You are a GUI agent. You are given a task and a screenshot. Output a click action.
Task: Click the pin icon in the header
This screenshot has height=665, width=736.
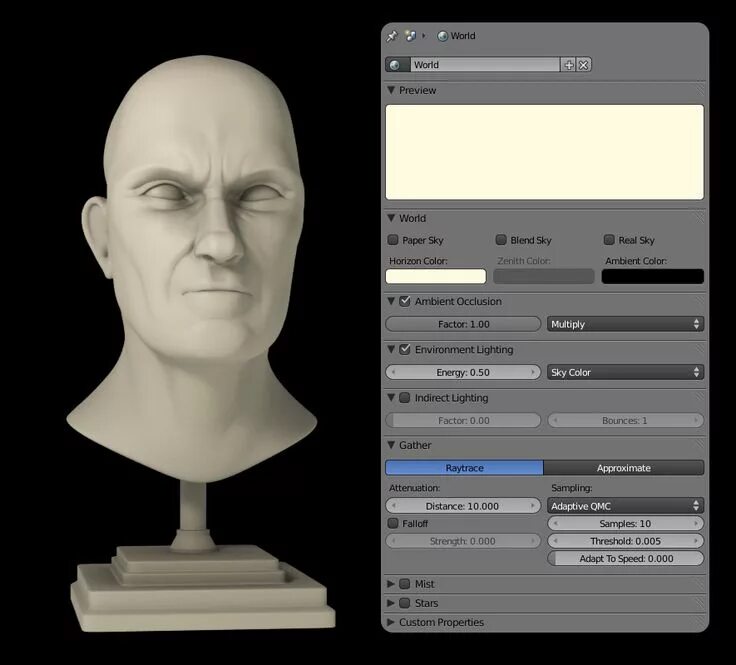392,36
